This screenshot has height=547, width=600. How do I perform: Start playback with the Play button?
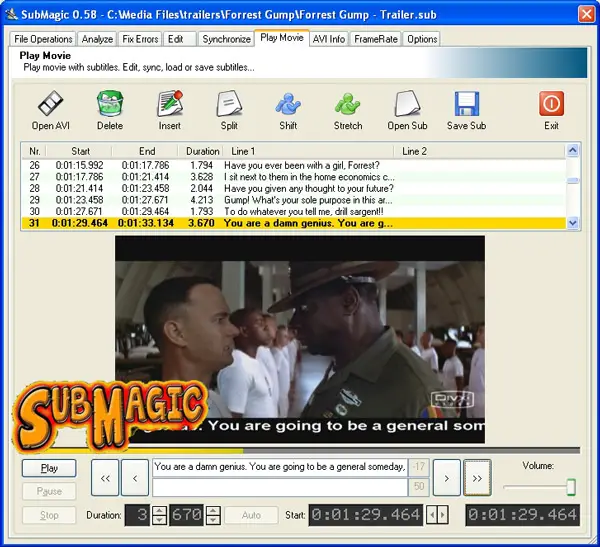pyautogui.click(x=49, y=468)
